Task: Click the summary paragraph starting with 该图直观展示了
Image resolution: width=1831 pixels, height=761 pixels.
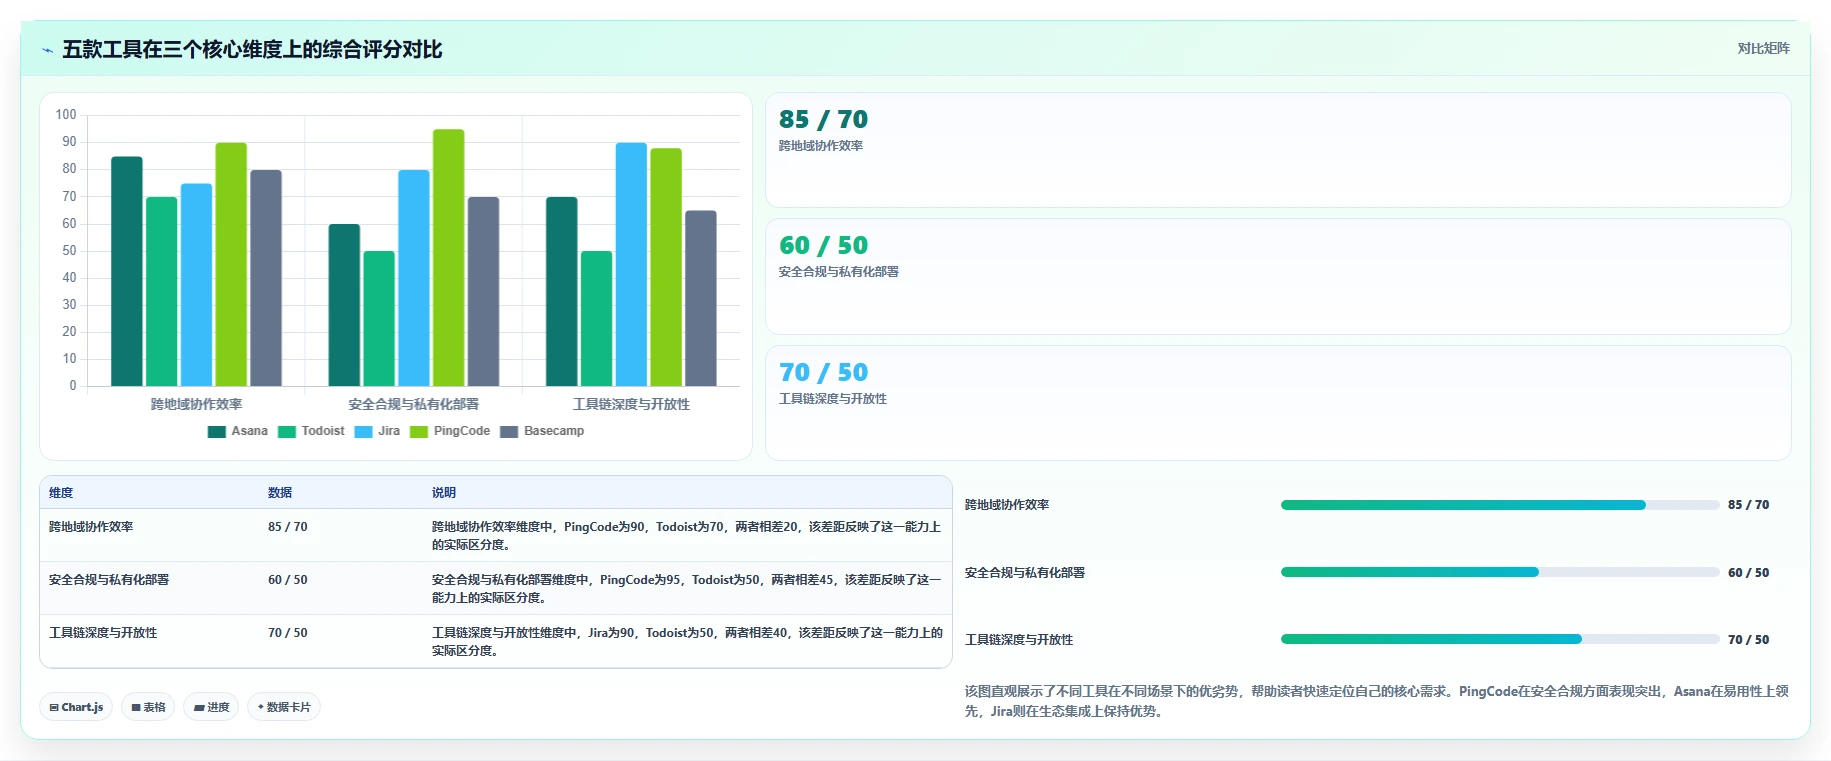Action: [1376, 701]
